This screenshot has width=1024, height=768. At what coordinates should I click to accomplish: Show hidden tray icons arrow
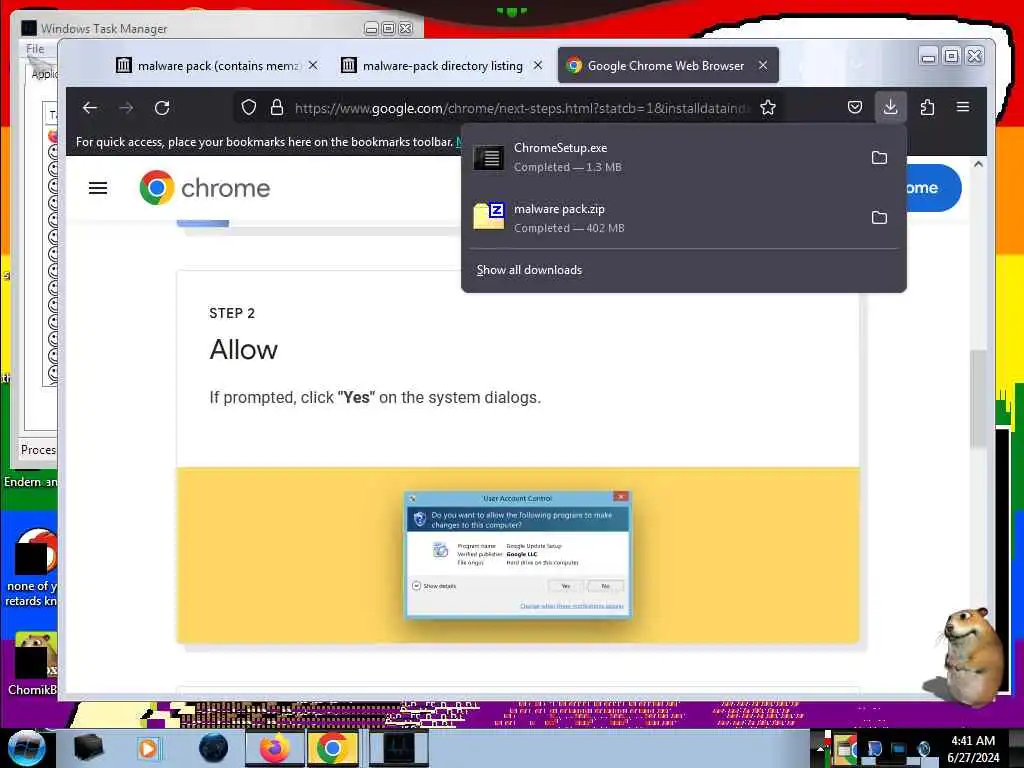click(820, 749)
